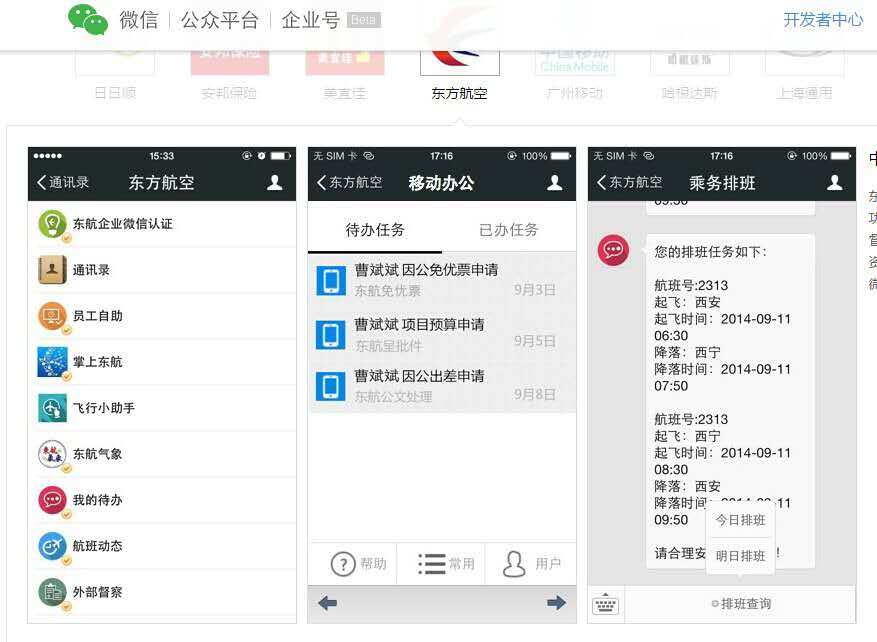The height and width of the screenshot is (642, 877).
Task: Select the 东方航空 case thumbnail
Action: click(x=460, y=62)
